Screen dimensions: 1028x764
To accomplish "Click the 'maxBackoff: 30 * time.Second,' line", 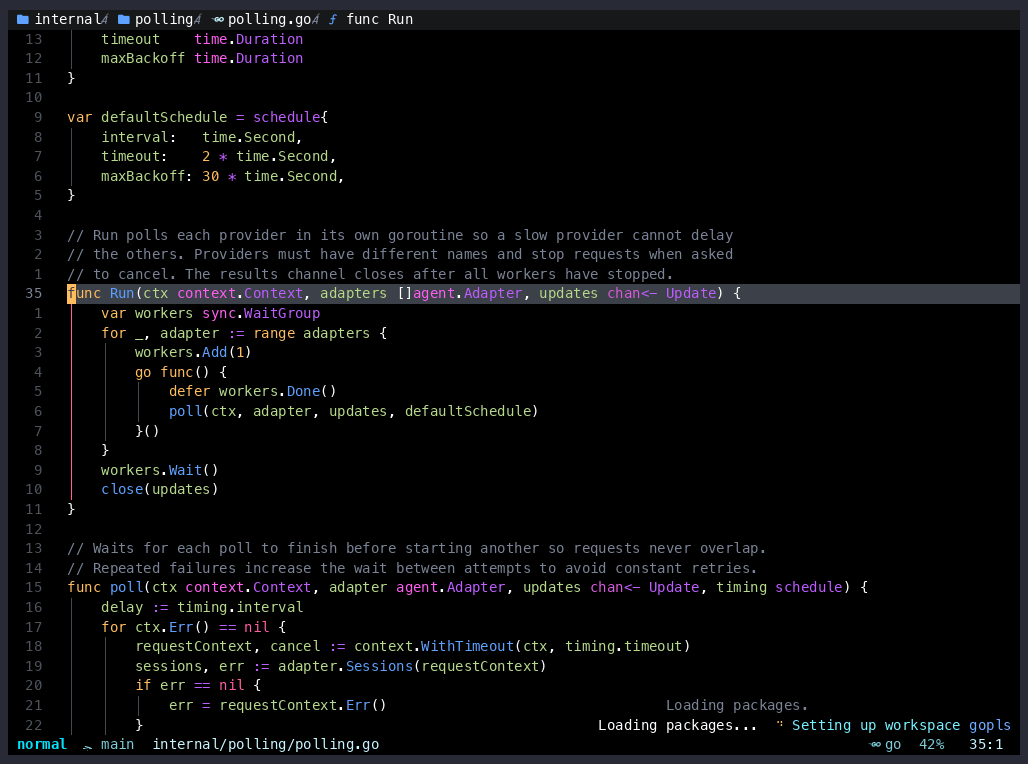I will click(222, 176).
